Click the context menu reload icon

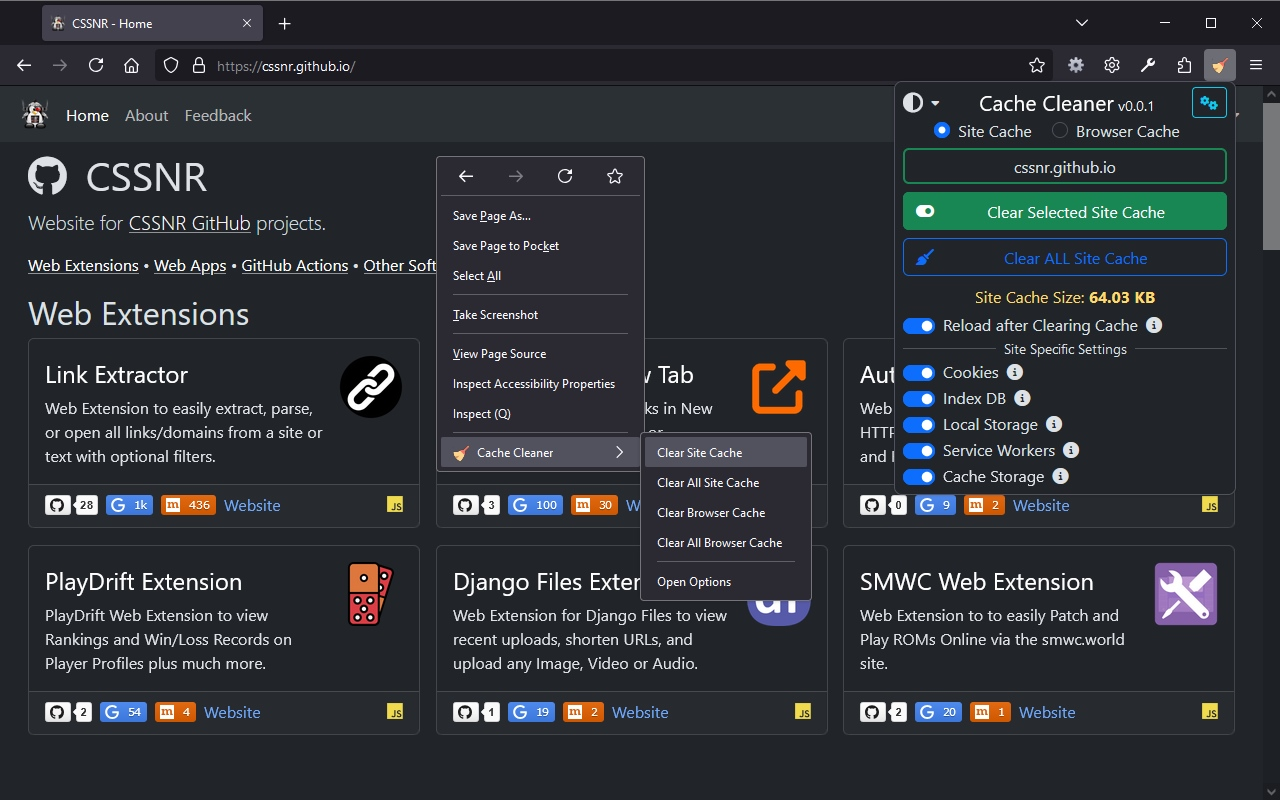[x=565, y=176]
